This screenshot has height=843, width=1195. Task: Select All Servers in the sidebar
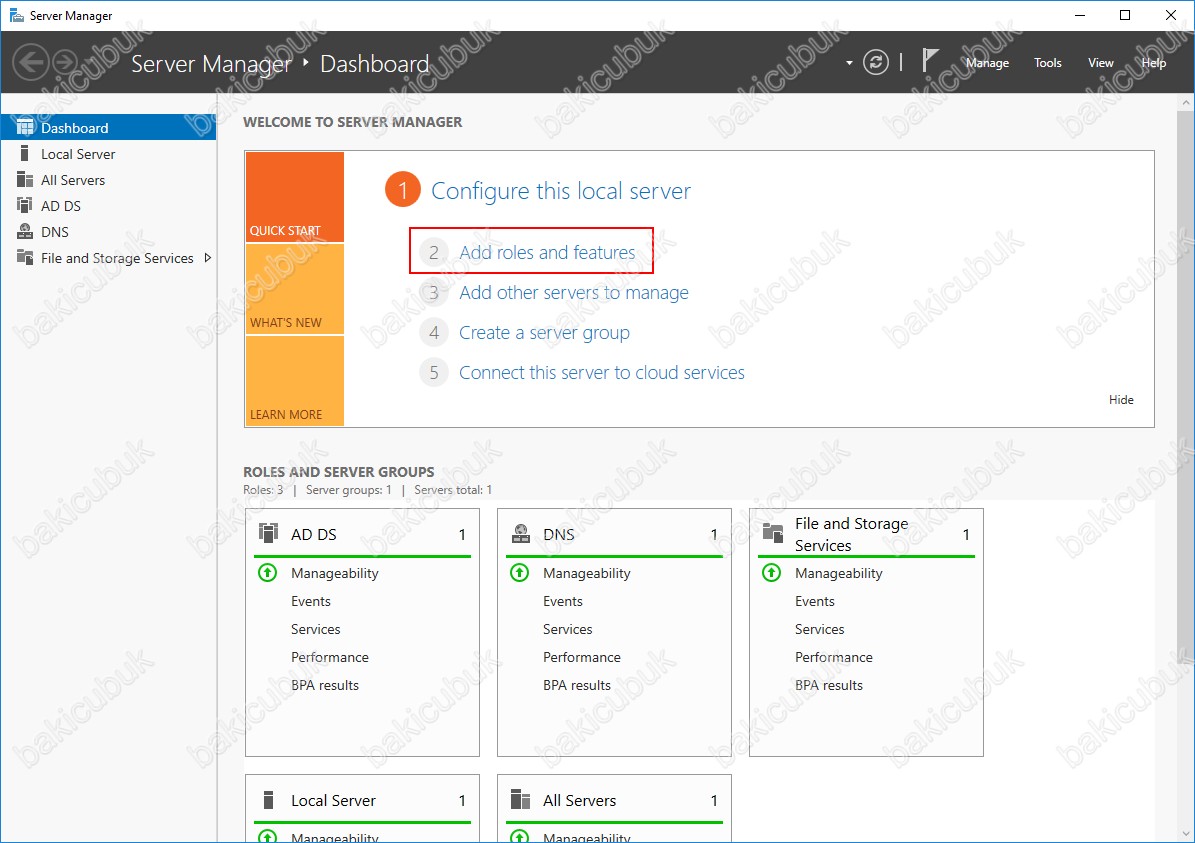pyautogui.click(x=108, y=180)
